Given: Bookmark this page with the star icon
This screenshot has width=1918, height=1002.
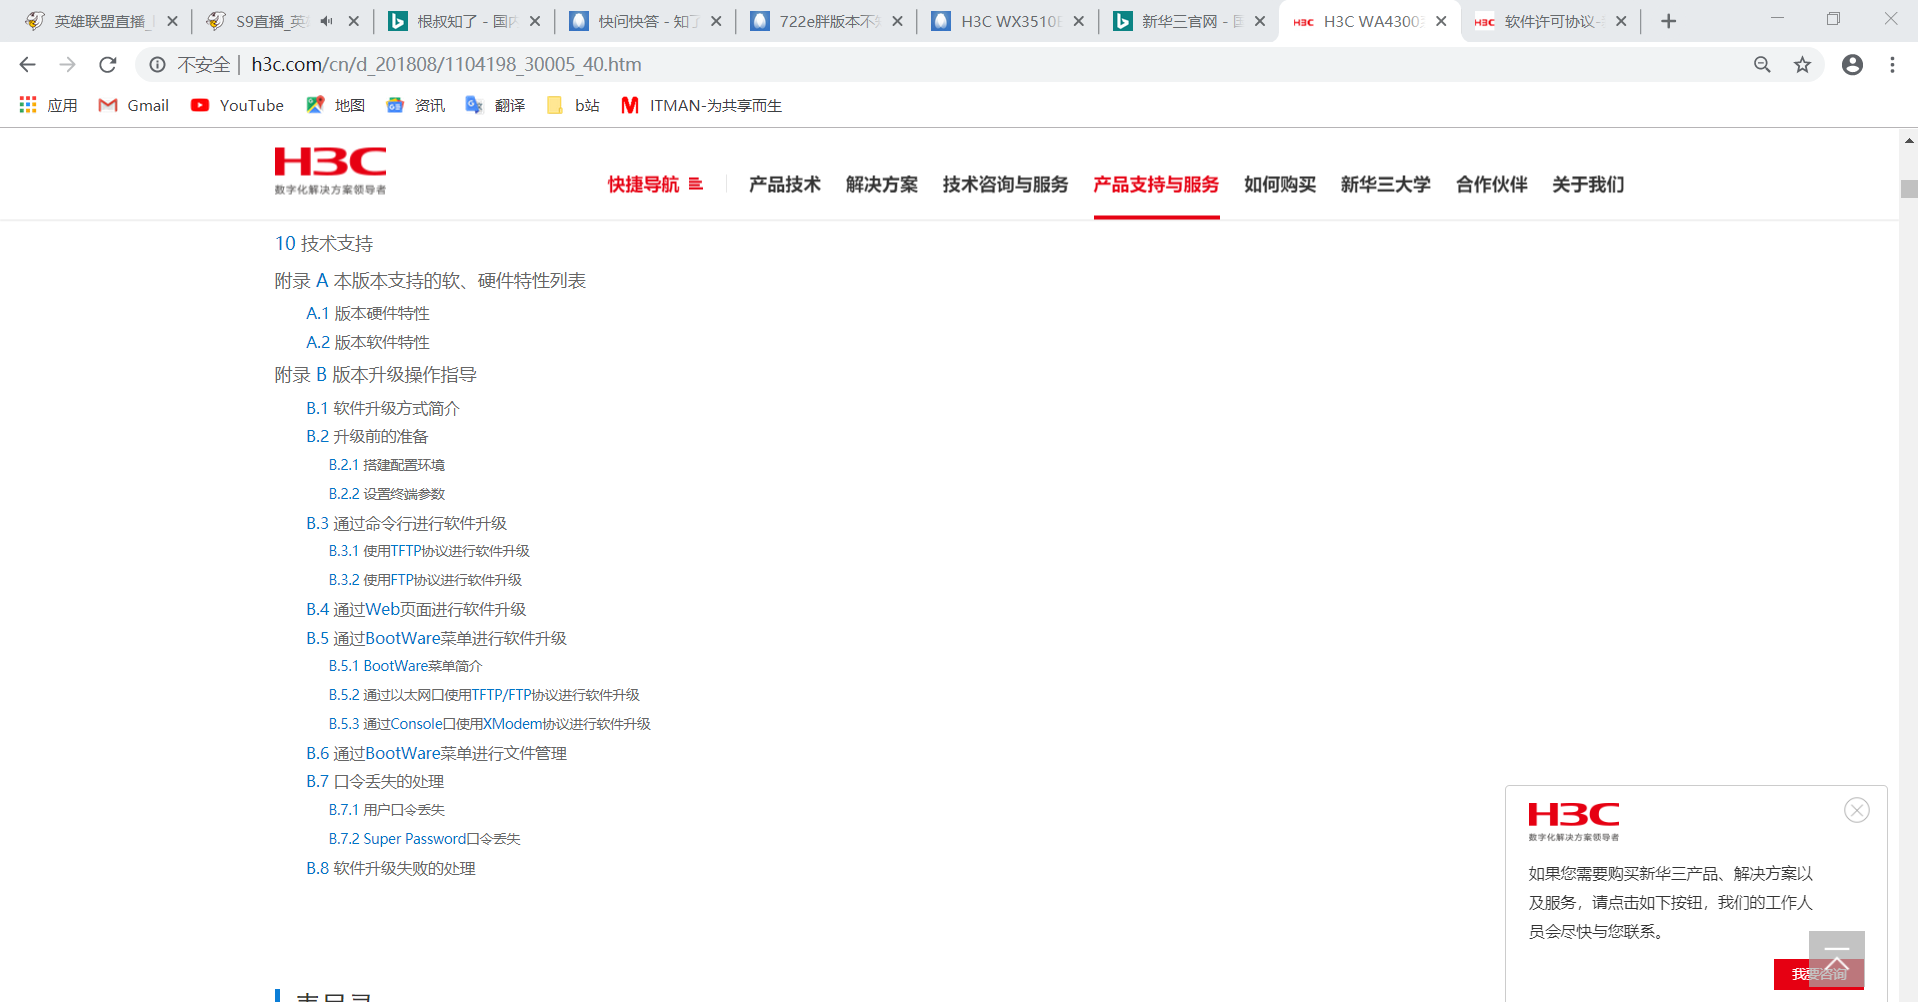Looking at the screenshot, I should 1802,65.
